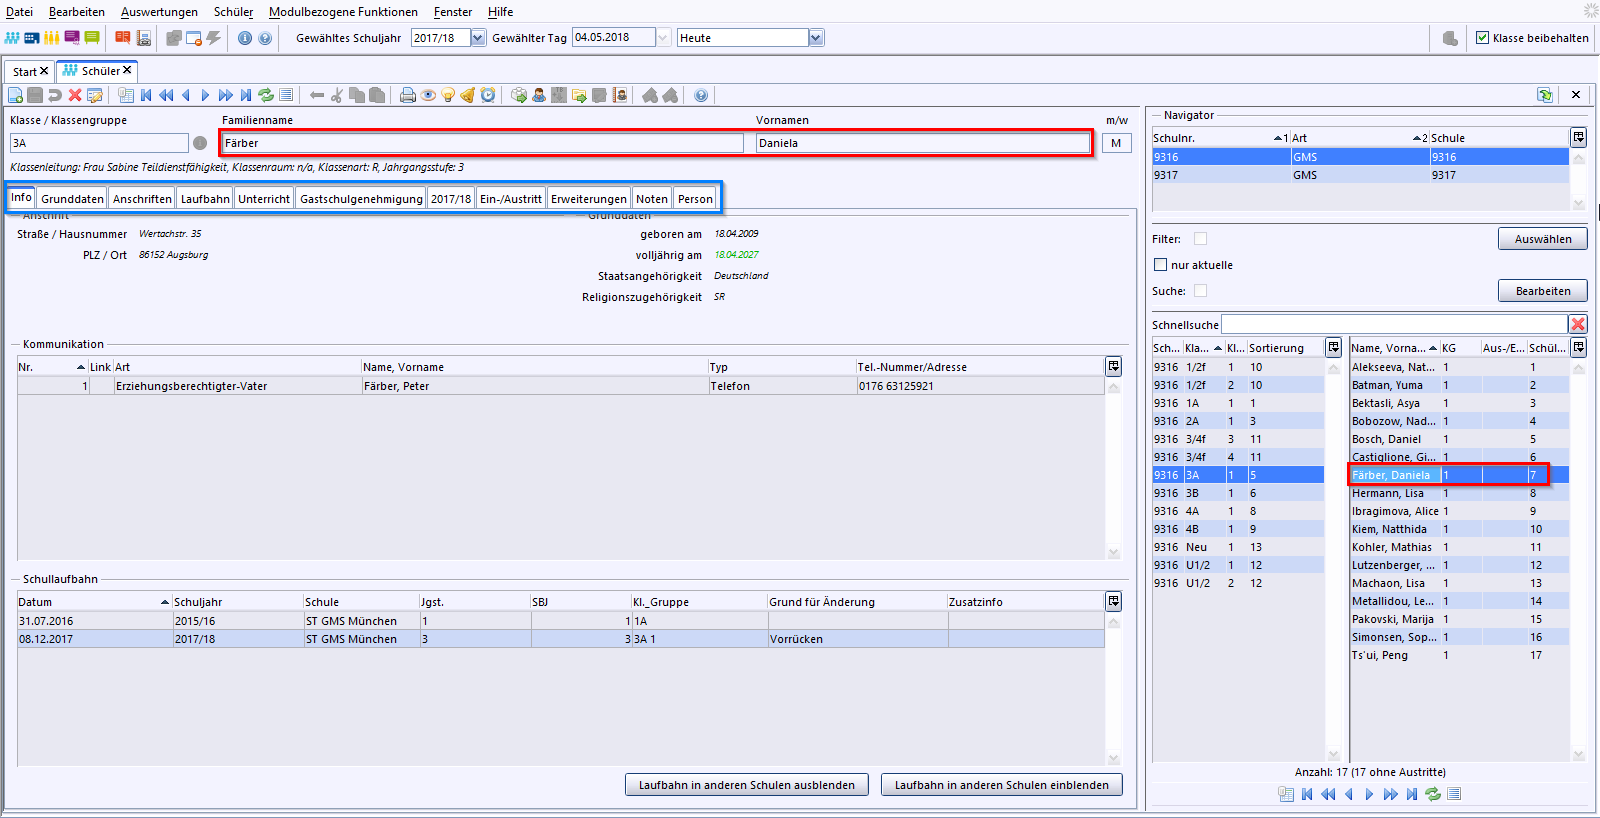Click the undo arrow icon in student toolbar
The width and height of the screenshot is (1600, 818).
click(55, 95)
